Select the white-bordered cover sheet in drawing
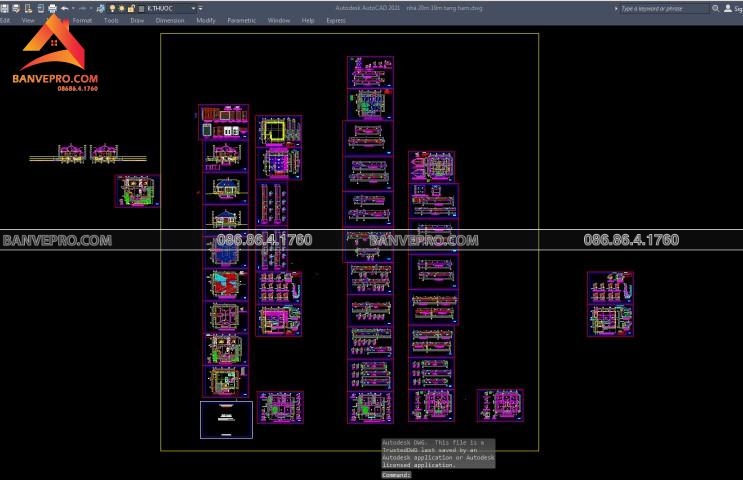 point(227,420)
